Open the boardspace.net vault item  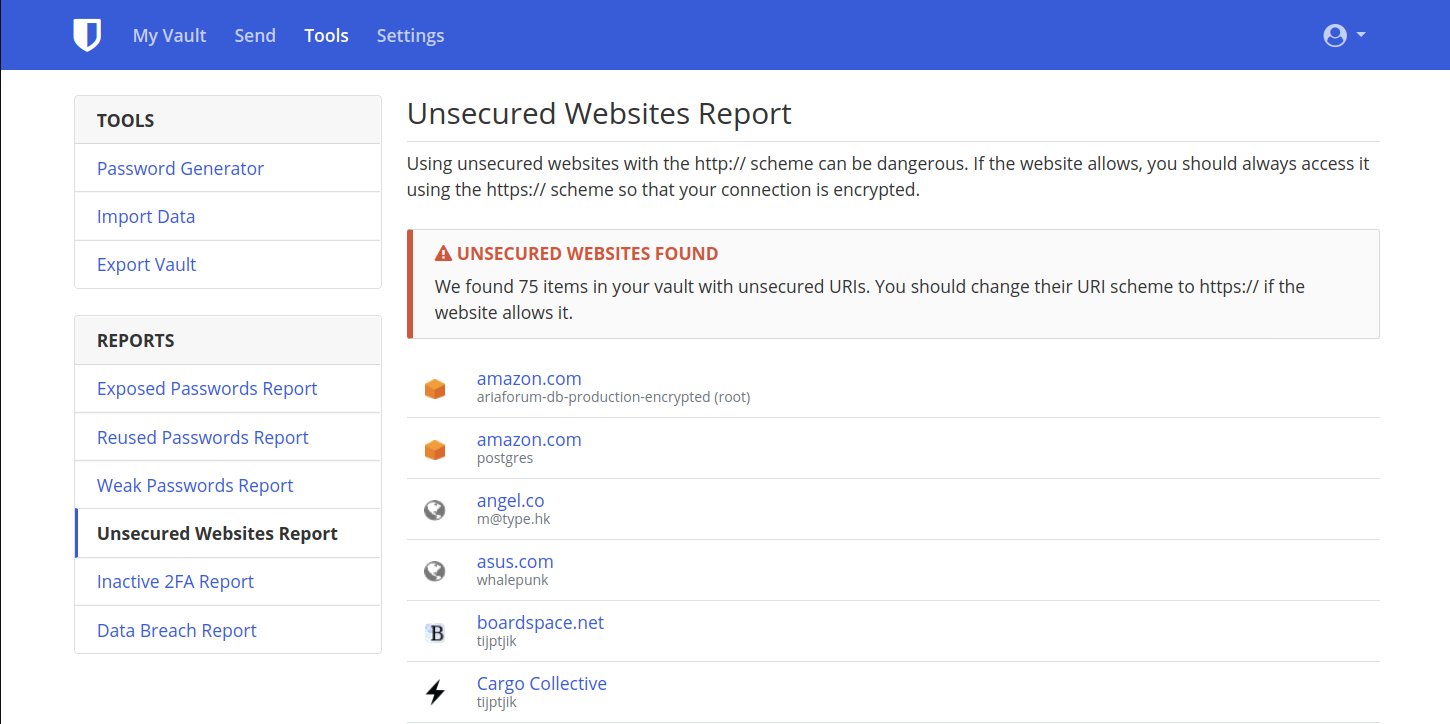(540, 623)
